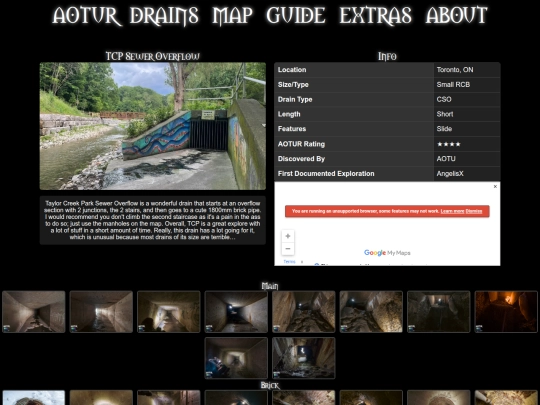Open last Brick gallery thumbnail

(x=506, y=398)
